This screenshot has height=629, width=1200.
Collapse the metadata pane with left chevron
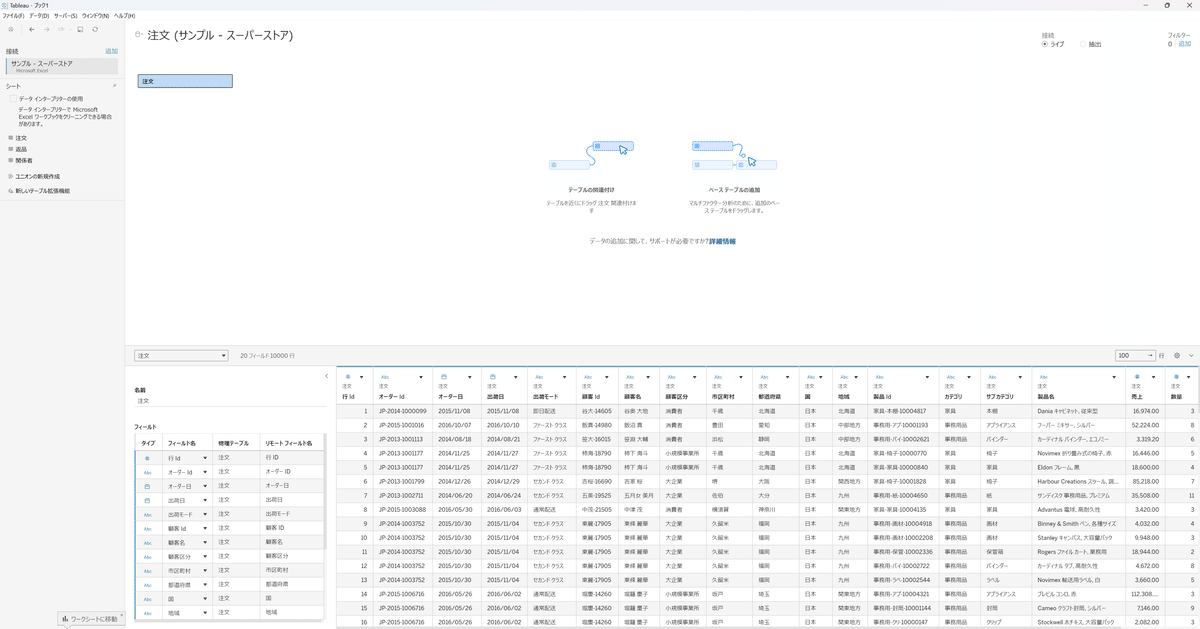(x=327, y=376)
